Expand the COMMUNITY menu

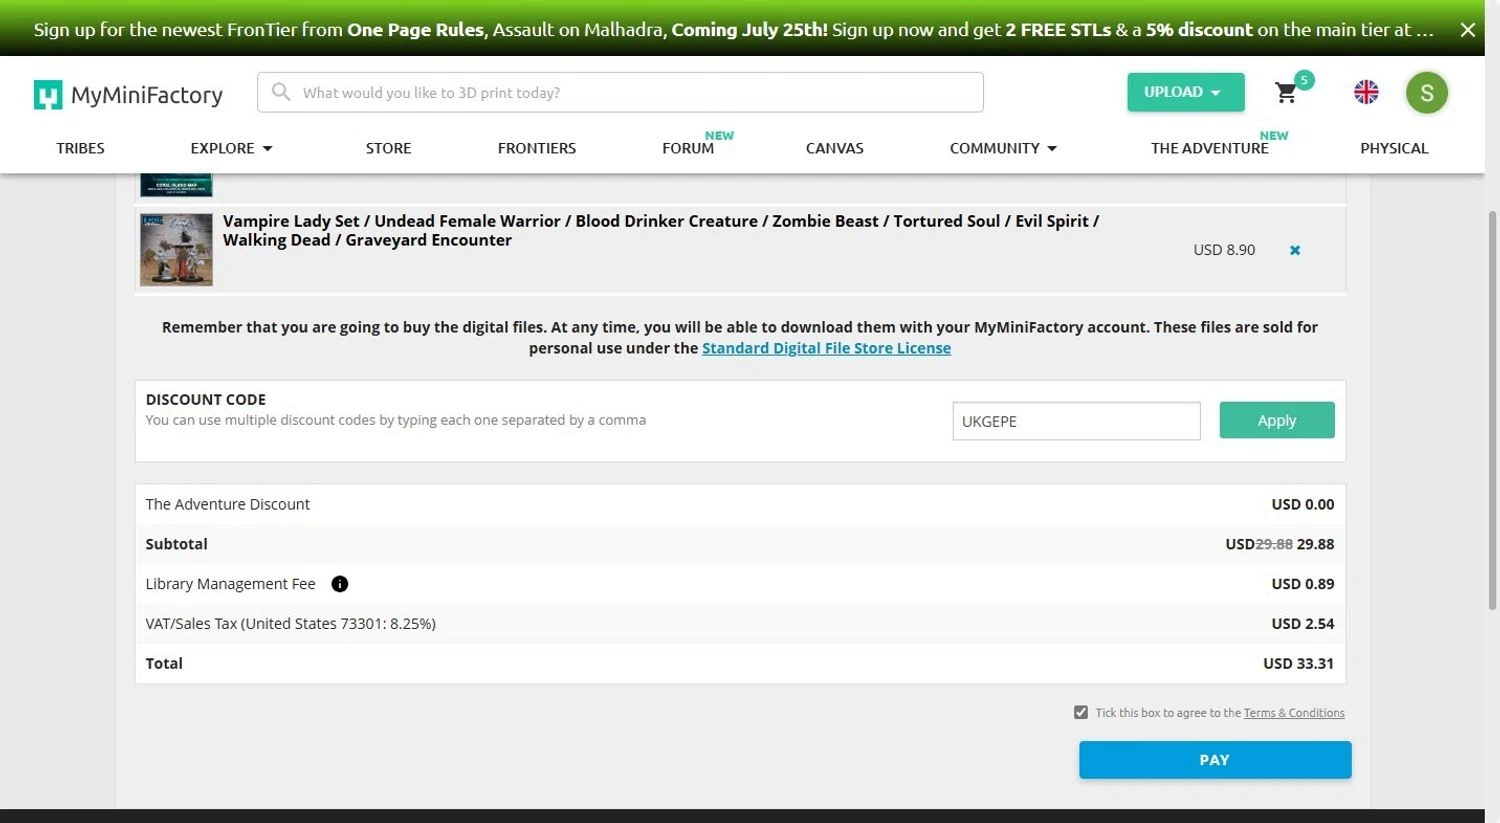(1003, 148)
